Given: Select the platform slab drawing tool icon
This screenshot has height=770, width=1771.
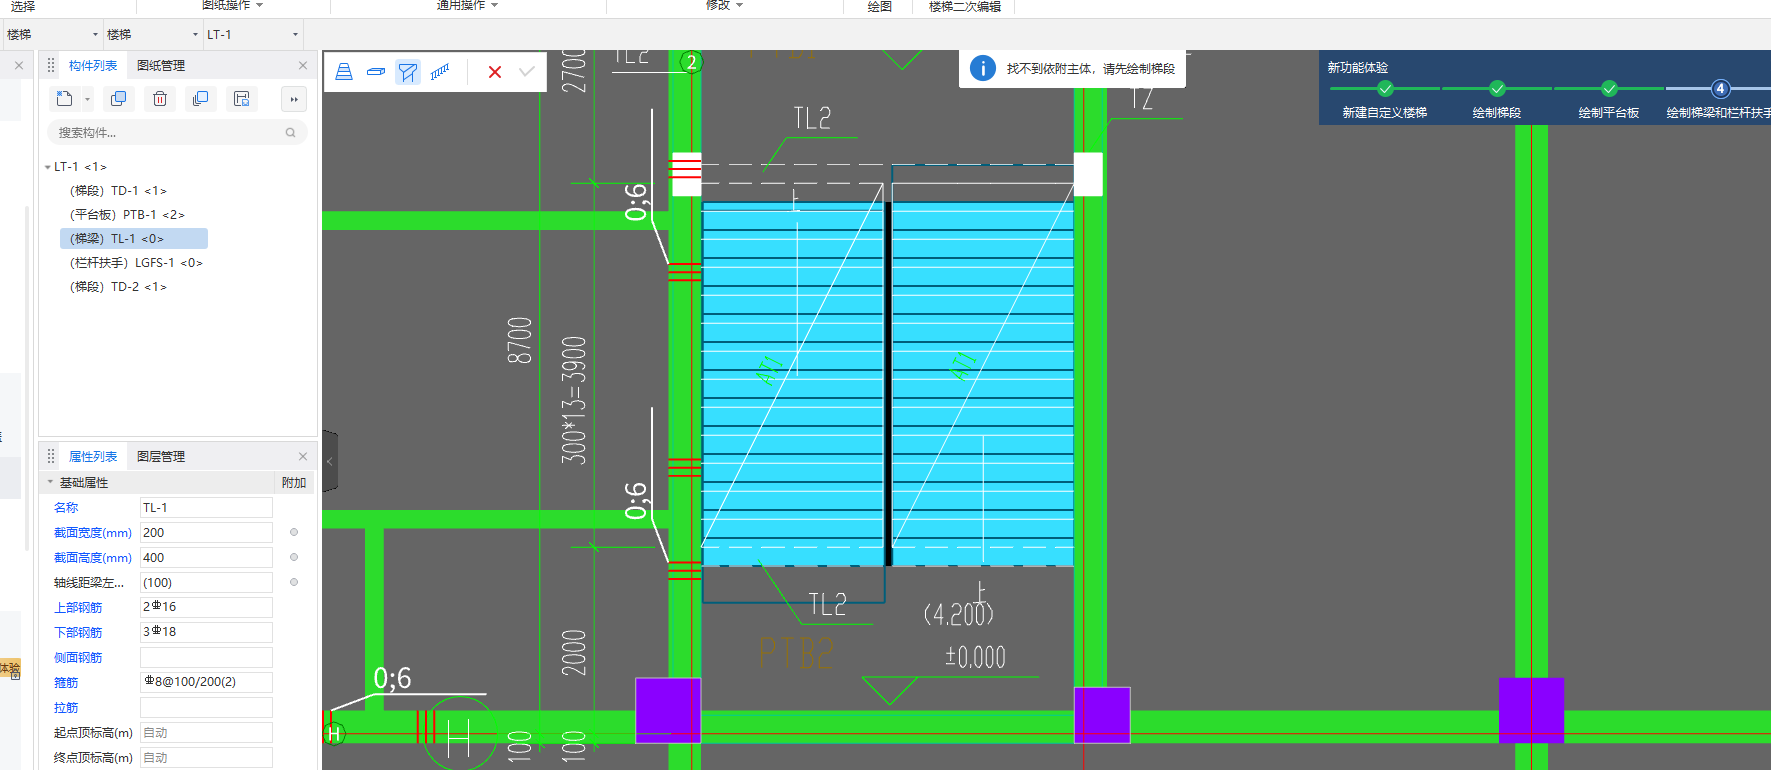Looking at the screenshot, I should click(x=376, y=72).
